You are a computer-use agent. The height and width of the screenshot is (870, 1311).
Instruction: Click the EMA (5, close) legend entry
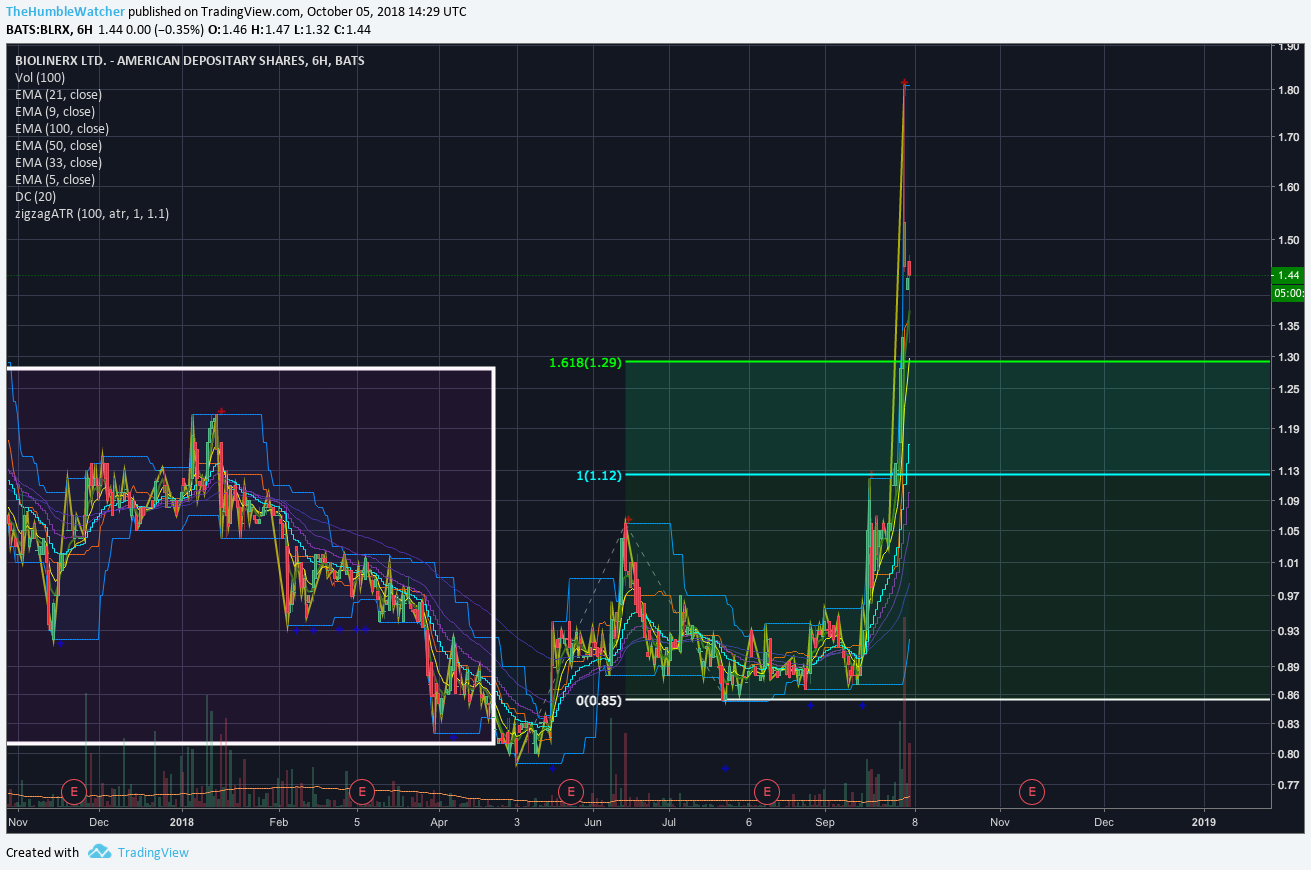pyautogui.click(x=55, y=179)
